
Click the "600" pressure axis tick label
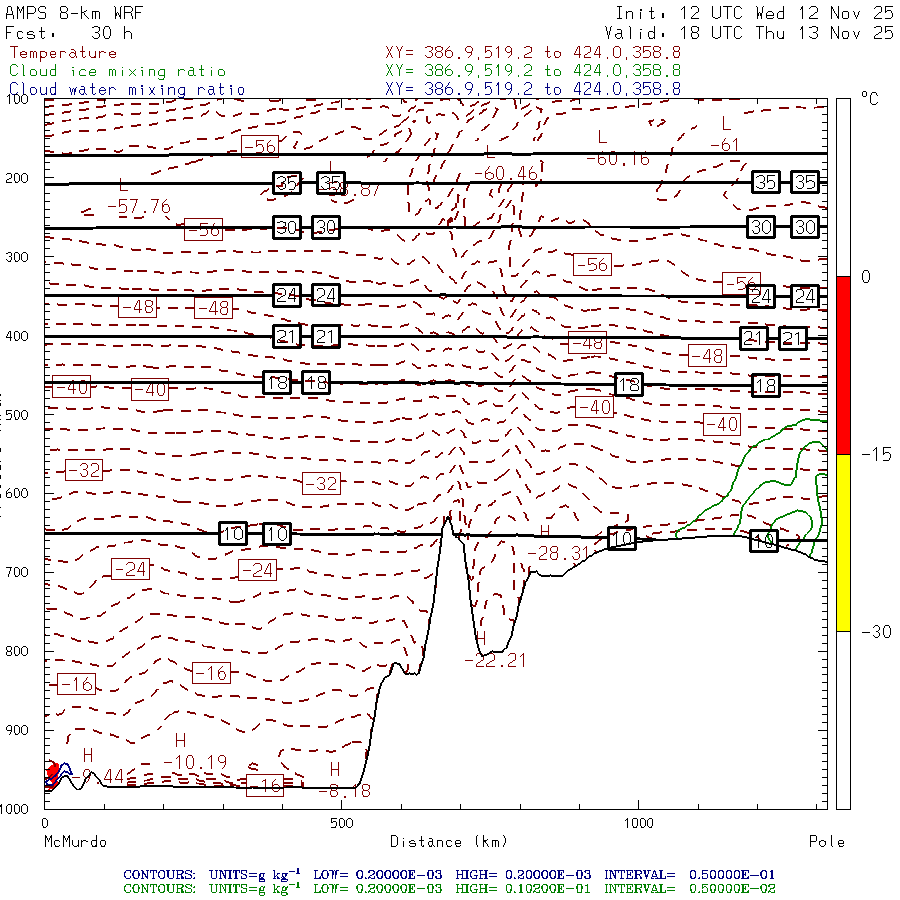(x=17, y=493)
